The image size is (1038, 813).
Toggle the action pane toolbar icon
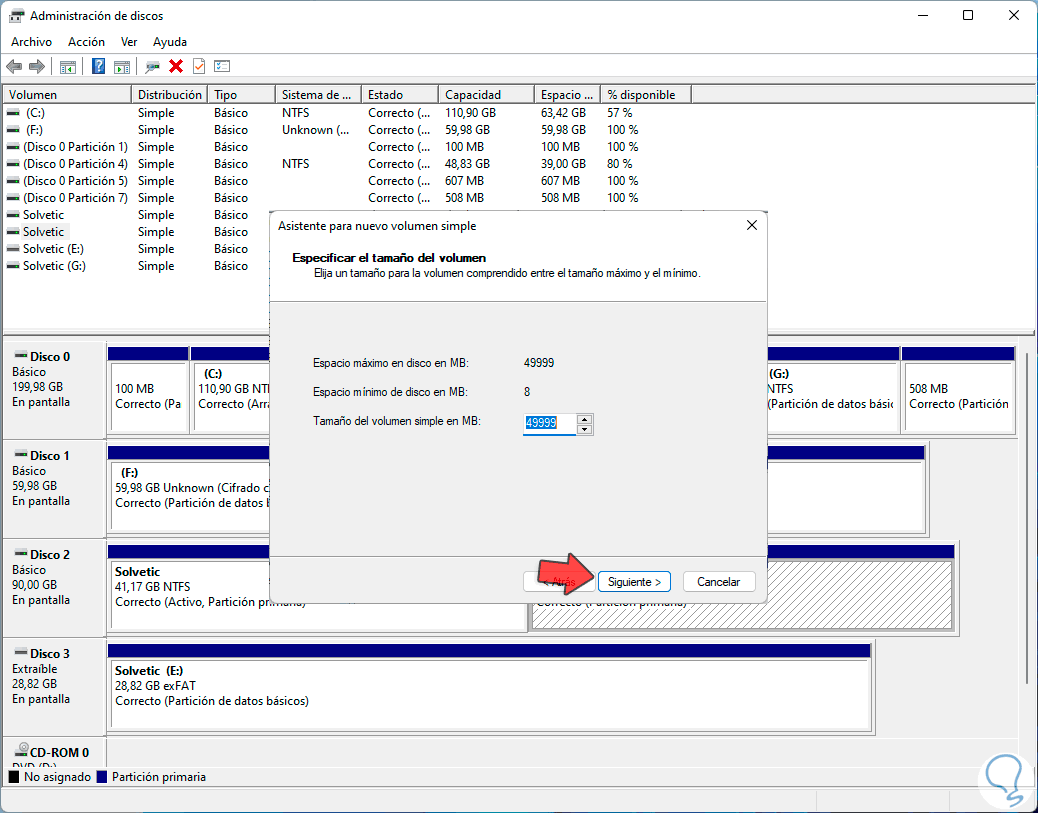(x=122, y=66)
